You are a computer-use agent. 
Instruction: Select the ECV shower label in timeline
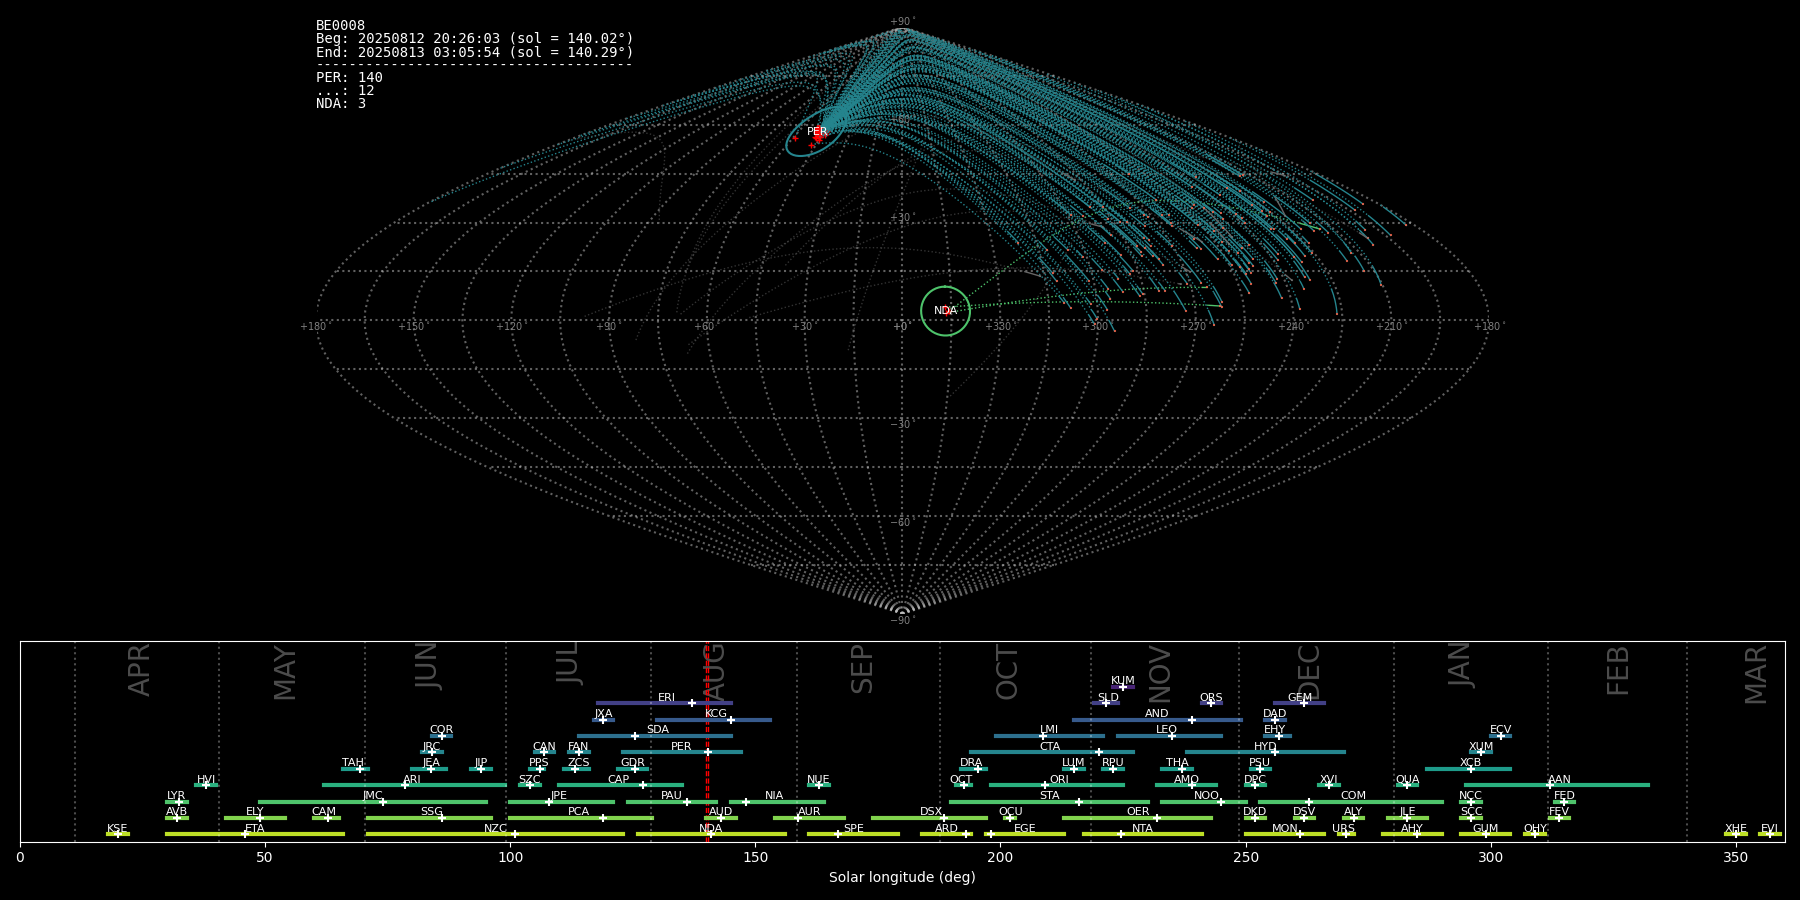[x=1500, y=730]
